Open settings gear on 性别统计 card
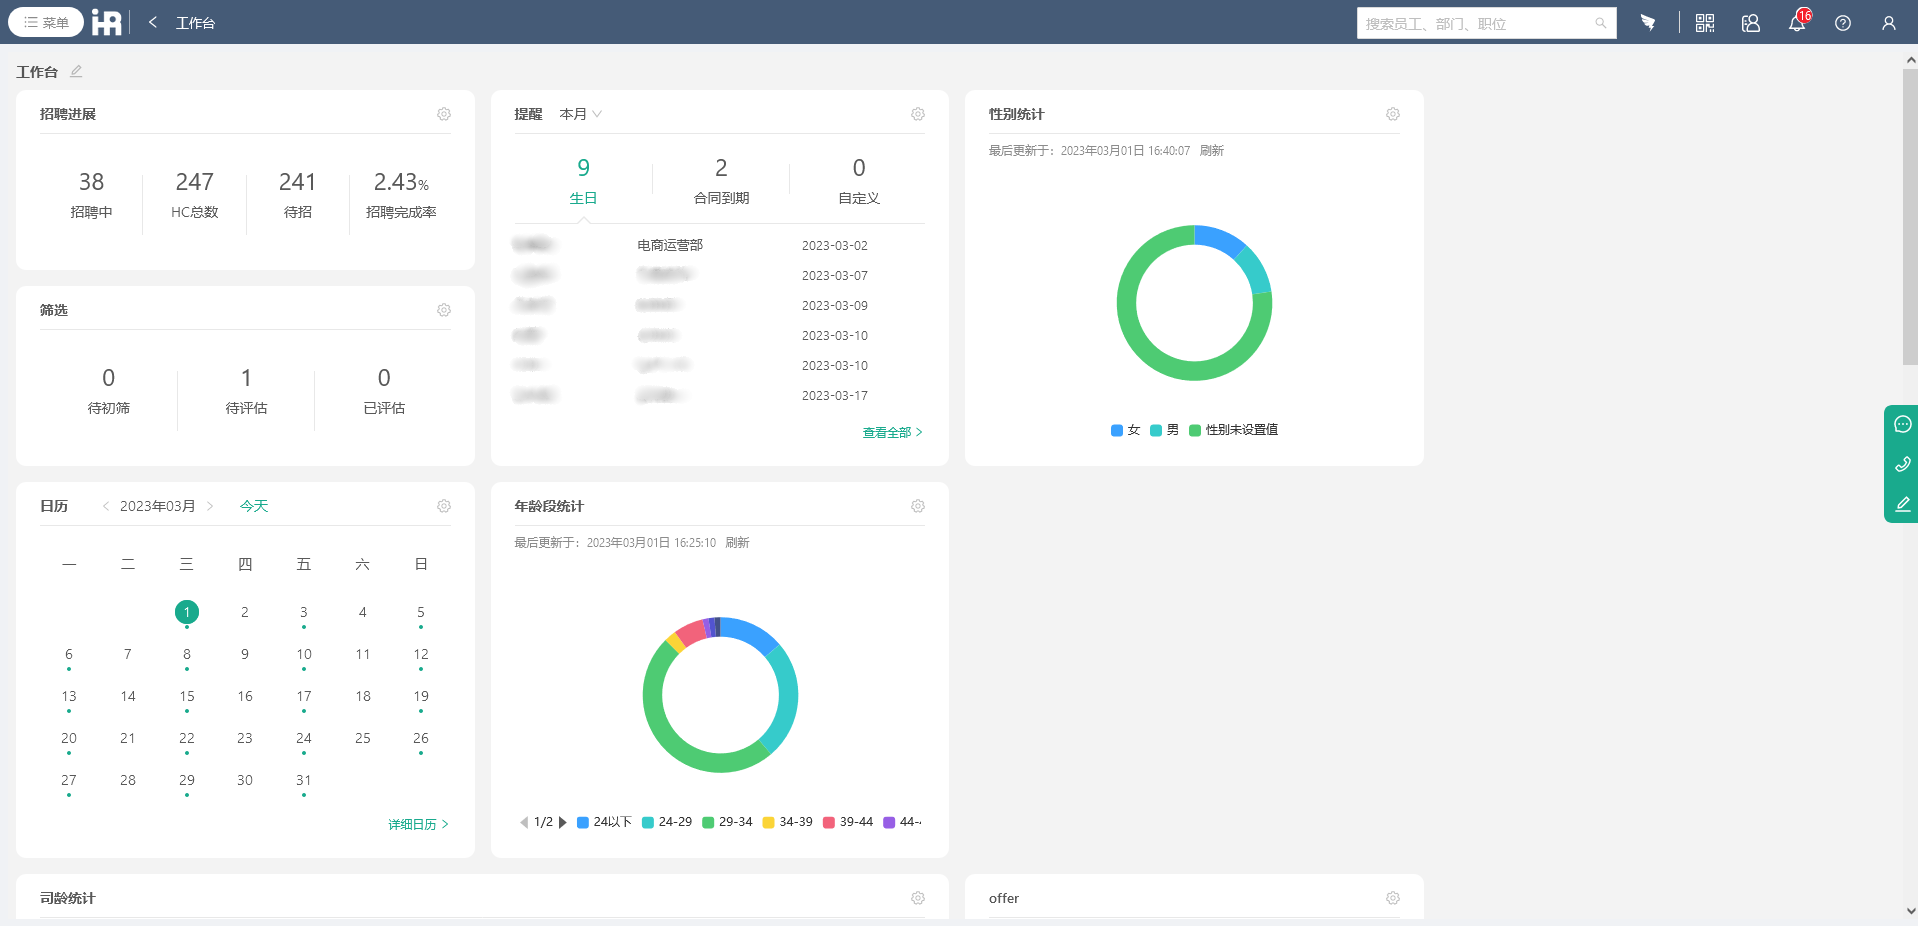 (x=1393, y=114)
